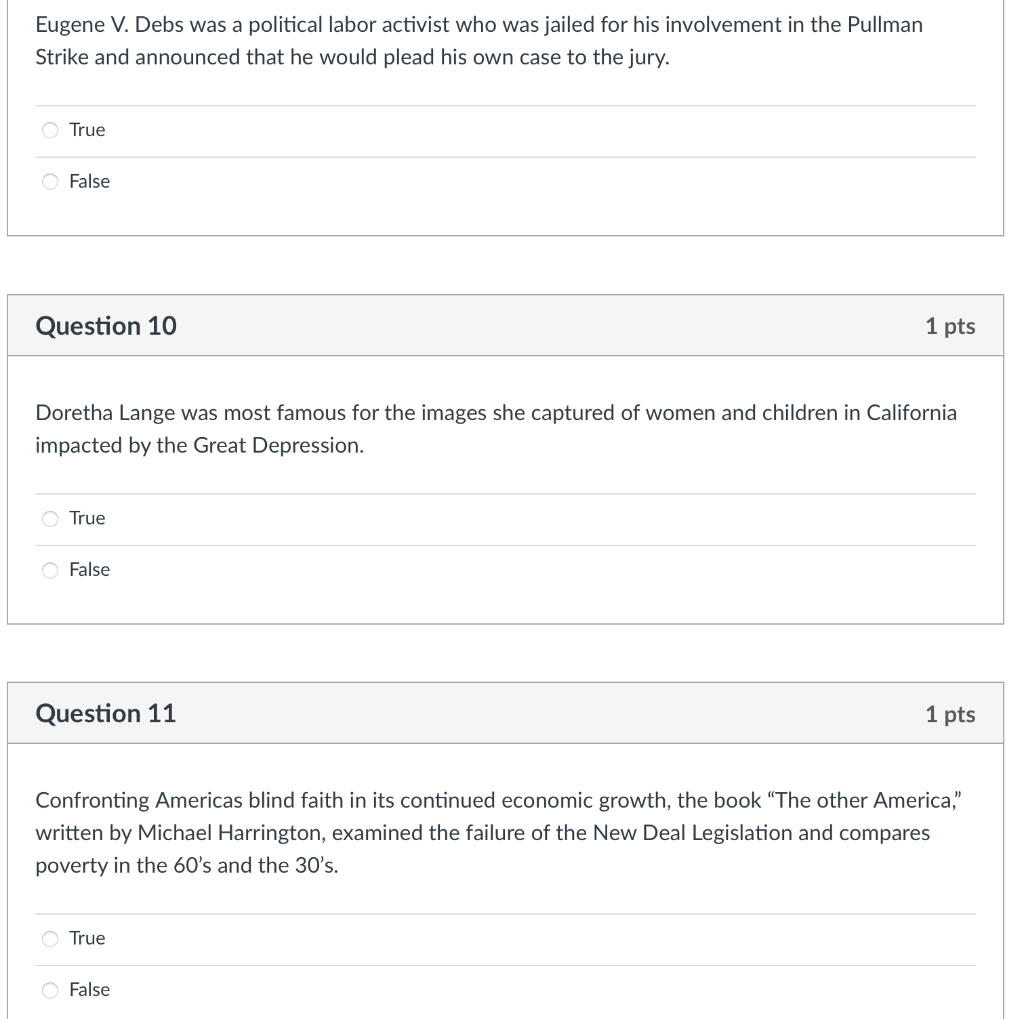Click the Eugene V. Debs statement text
The height and width of the screenshot is (1019, 1024).
click(x=479, y=41)
